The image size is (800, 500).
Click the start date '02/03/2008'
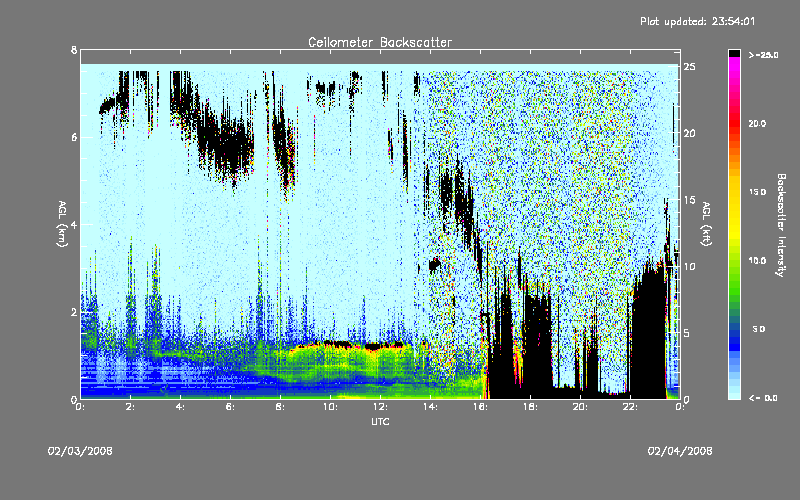(80, 451)
